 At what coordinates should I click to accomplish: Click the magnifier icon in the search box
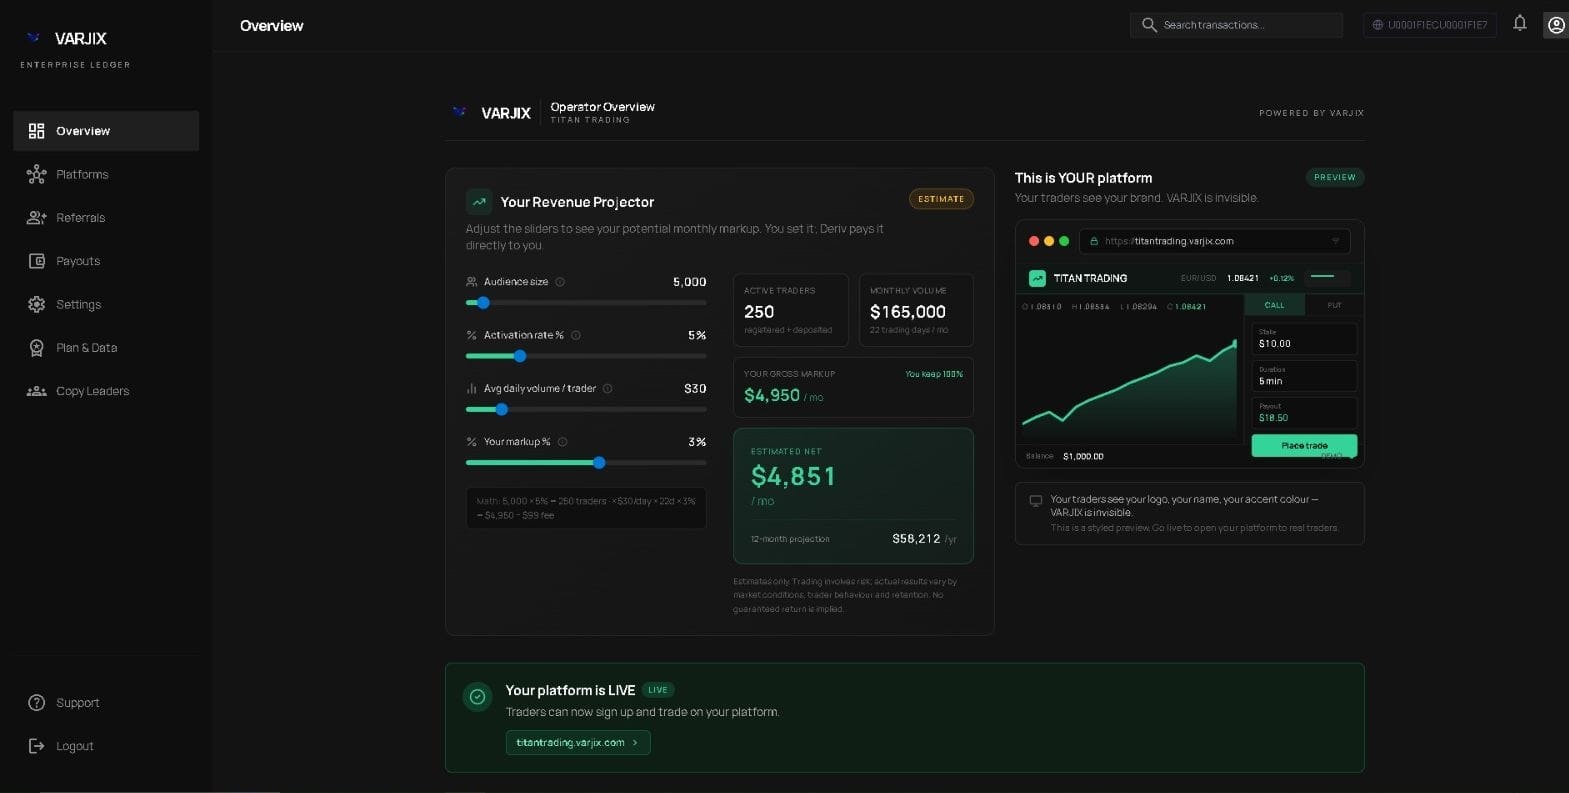coord(1149,25)
